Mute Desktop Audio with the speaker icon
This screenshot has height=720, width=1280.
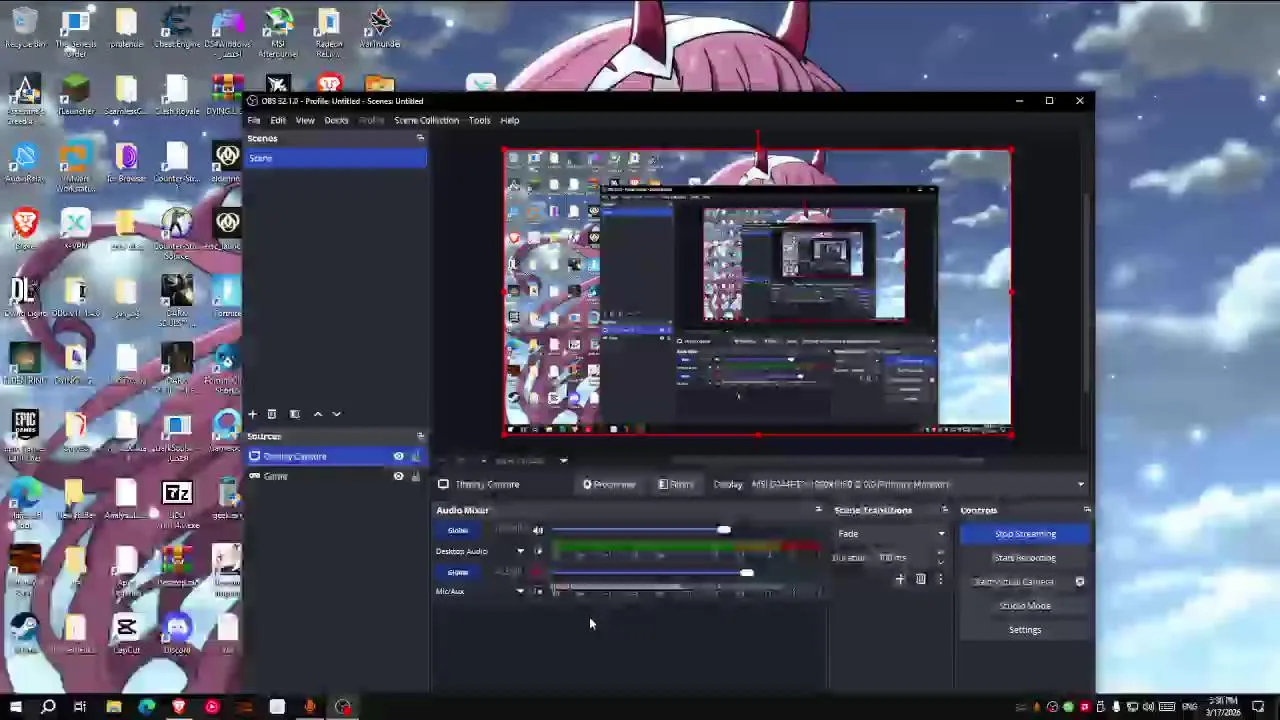(538, 530)
